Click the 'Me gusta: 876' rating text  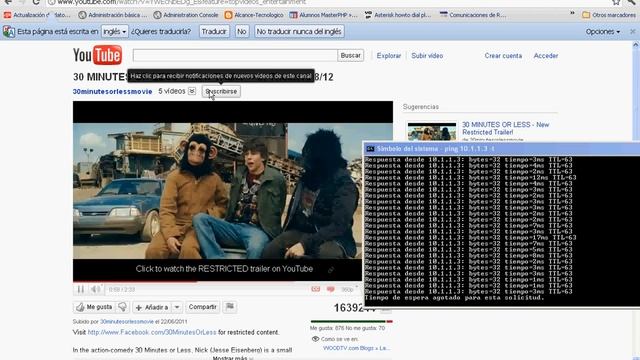click(x=327, y=328)
